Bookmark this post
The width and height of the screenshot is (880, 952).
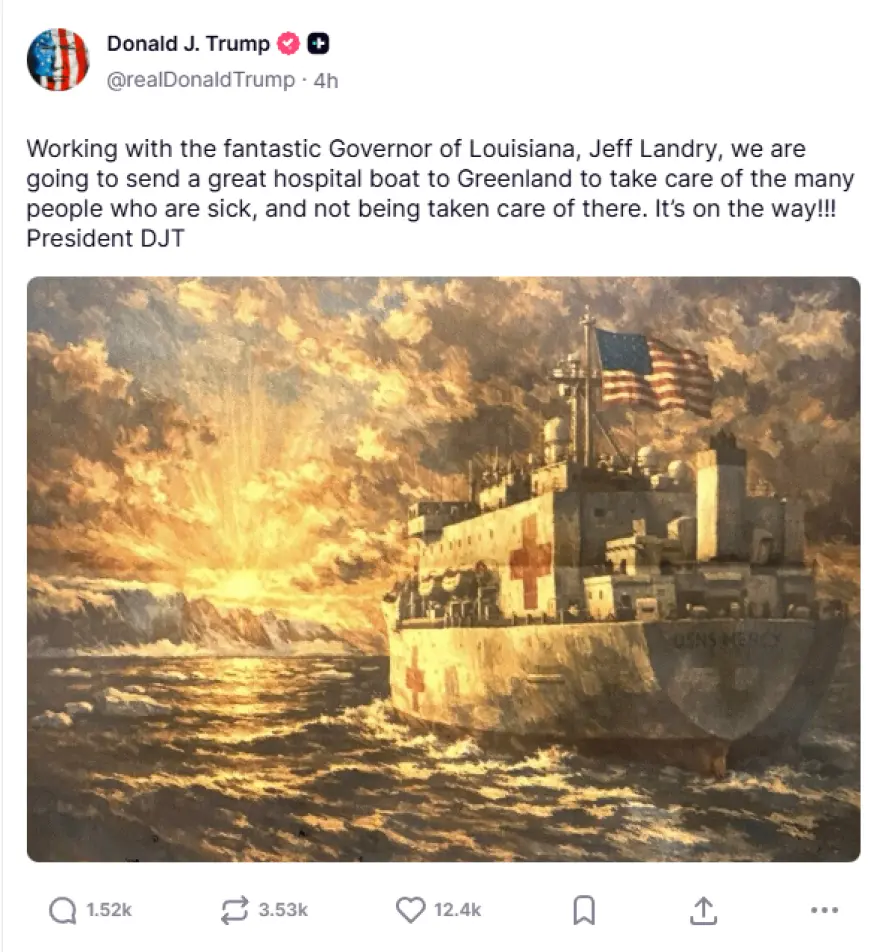584,910
